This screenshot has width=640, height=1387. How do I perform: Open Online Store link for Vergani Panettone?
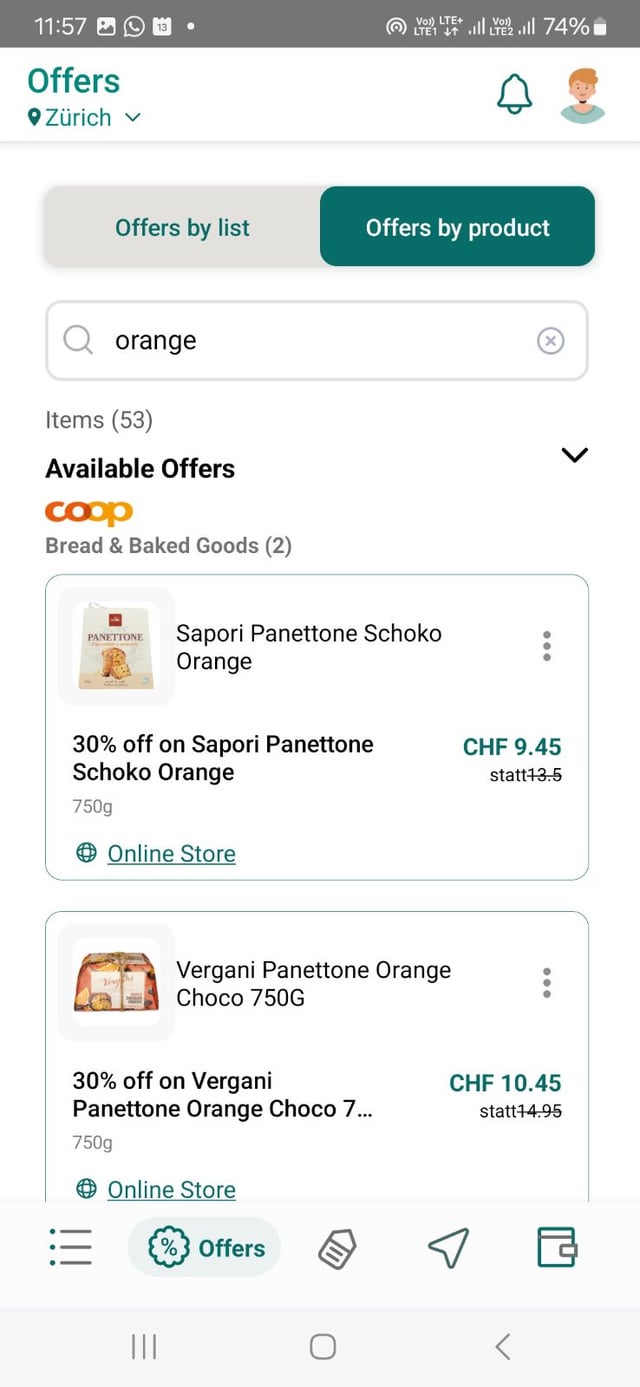point(171,1189)
